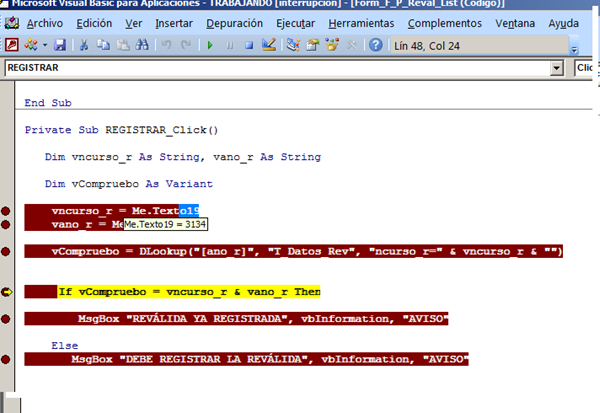Continue execution with the green Run arrow
The height and width of the screenshot is (413, 600).
pos(210,45)
